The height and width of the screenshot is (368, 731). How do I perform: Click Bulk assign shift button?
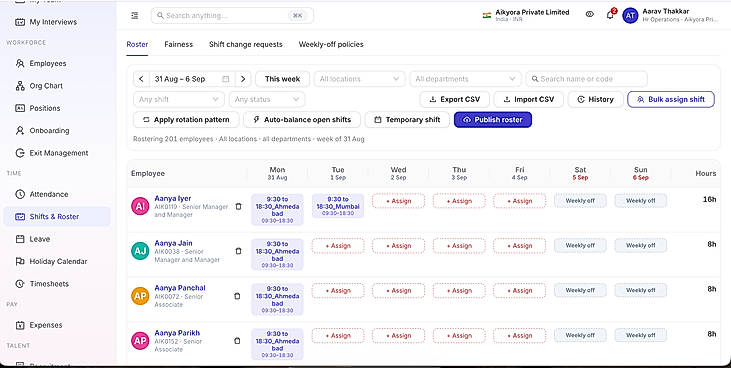(x=671, y=99)
